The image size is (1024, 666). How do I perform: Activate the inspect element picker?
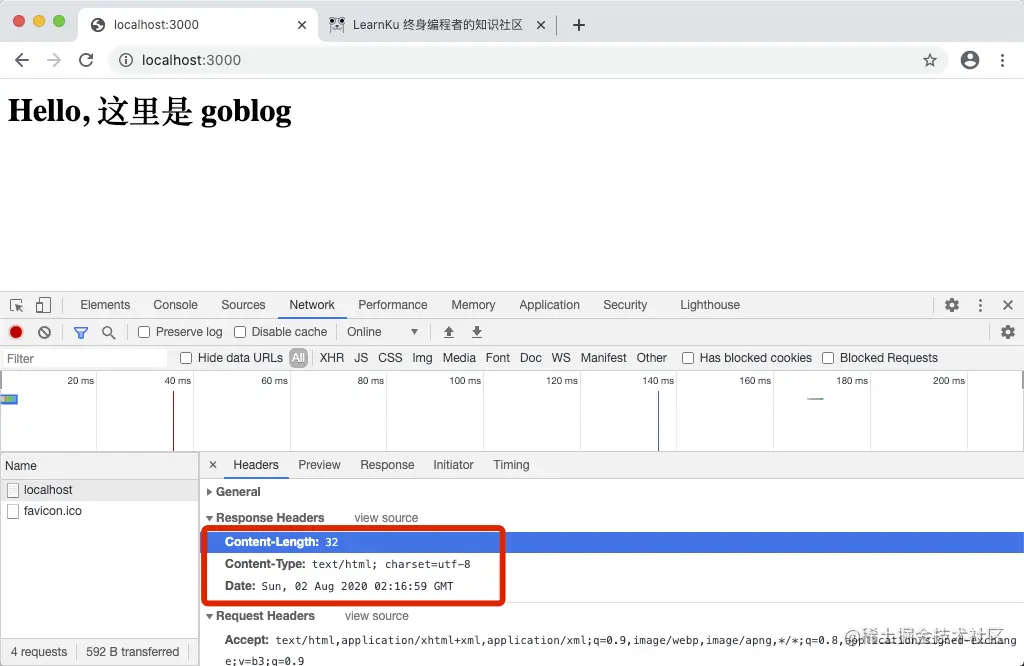[x=16, y=305]
